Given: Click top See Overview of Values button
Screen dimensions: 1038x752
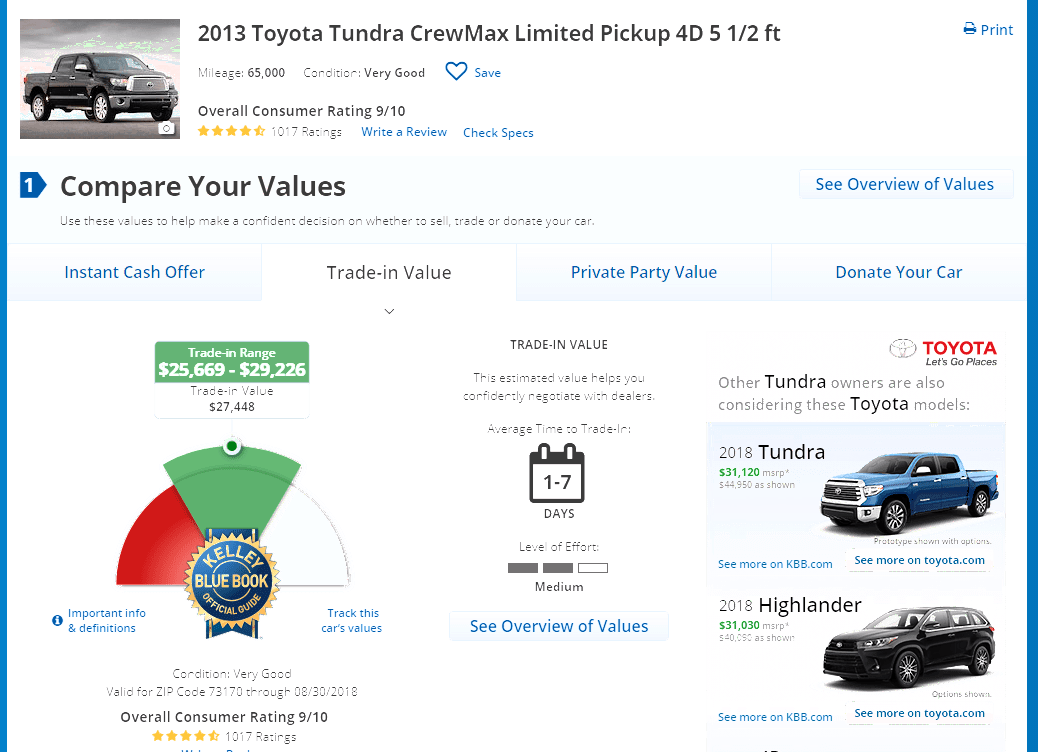Looking at the screenshot, I should [x=905, y=184].
